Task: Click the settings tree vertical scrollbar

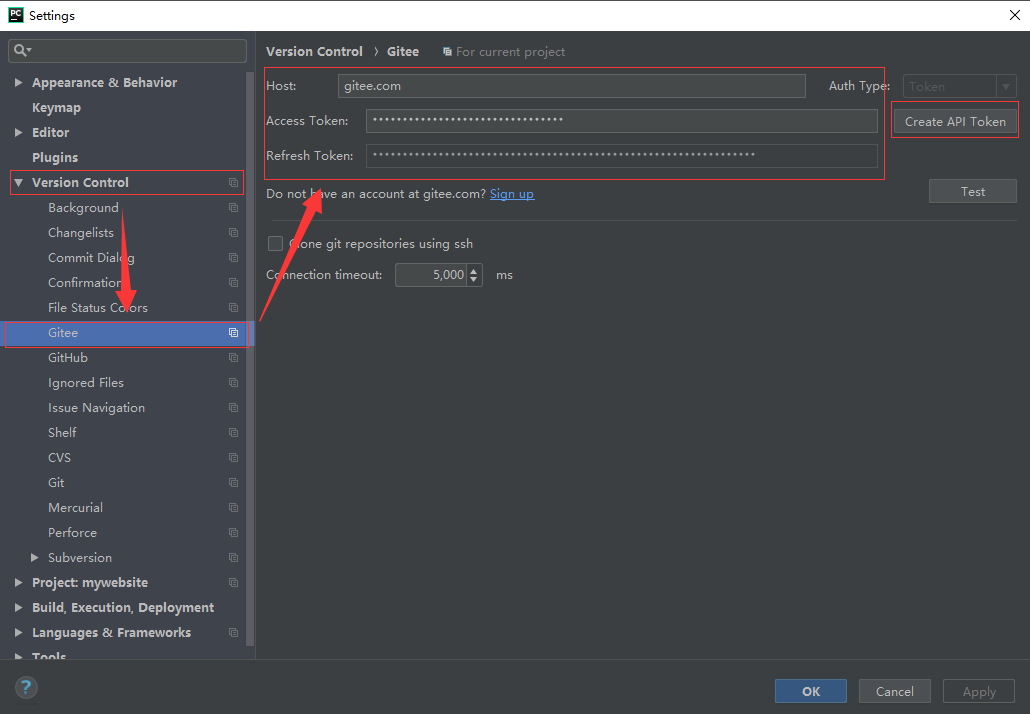Action: 250,358
